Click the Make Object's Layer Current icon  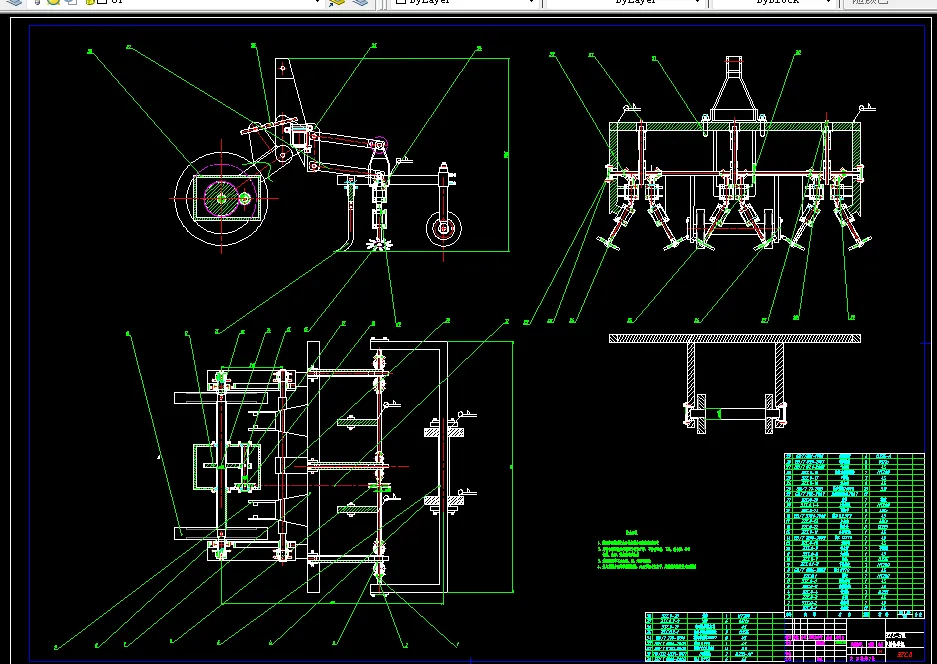coord(338,2)
